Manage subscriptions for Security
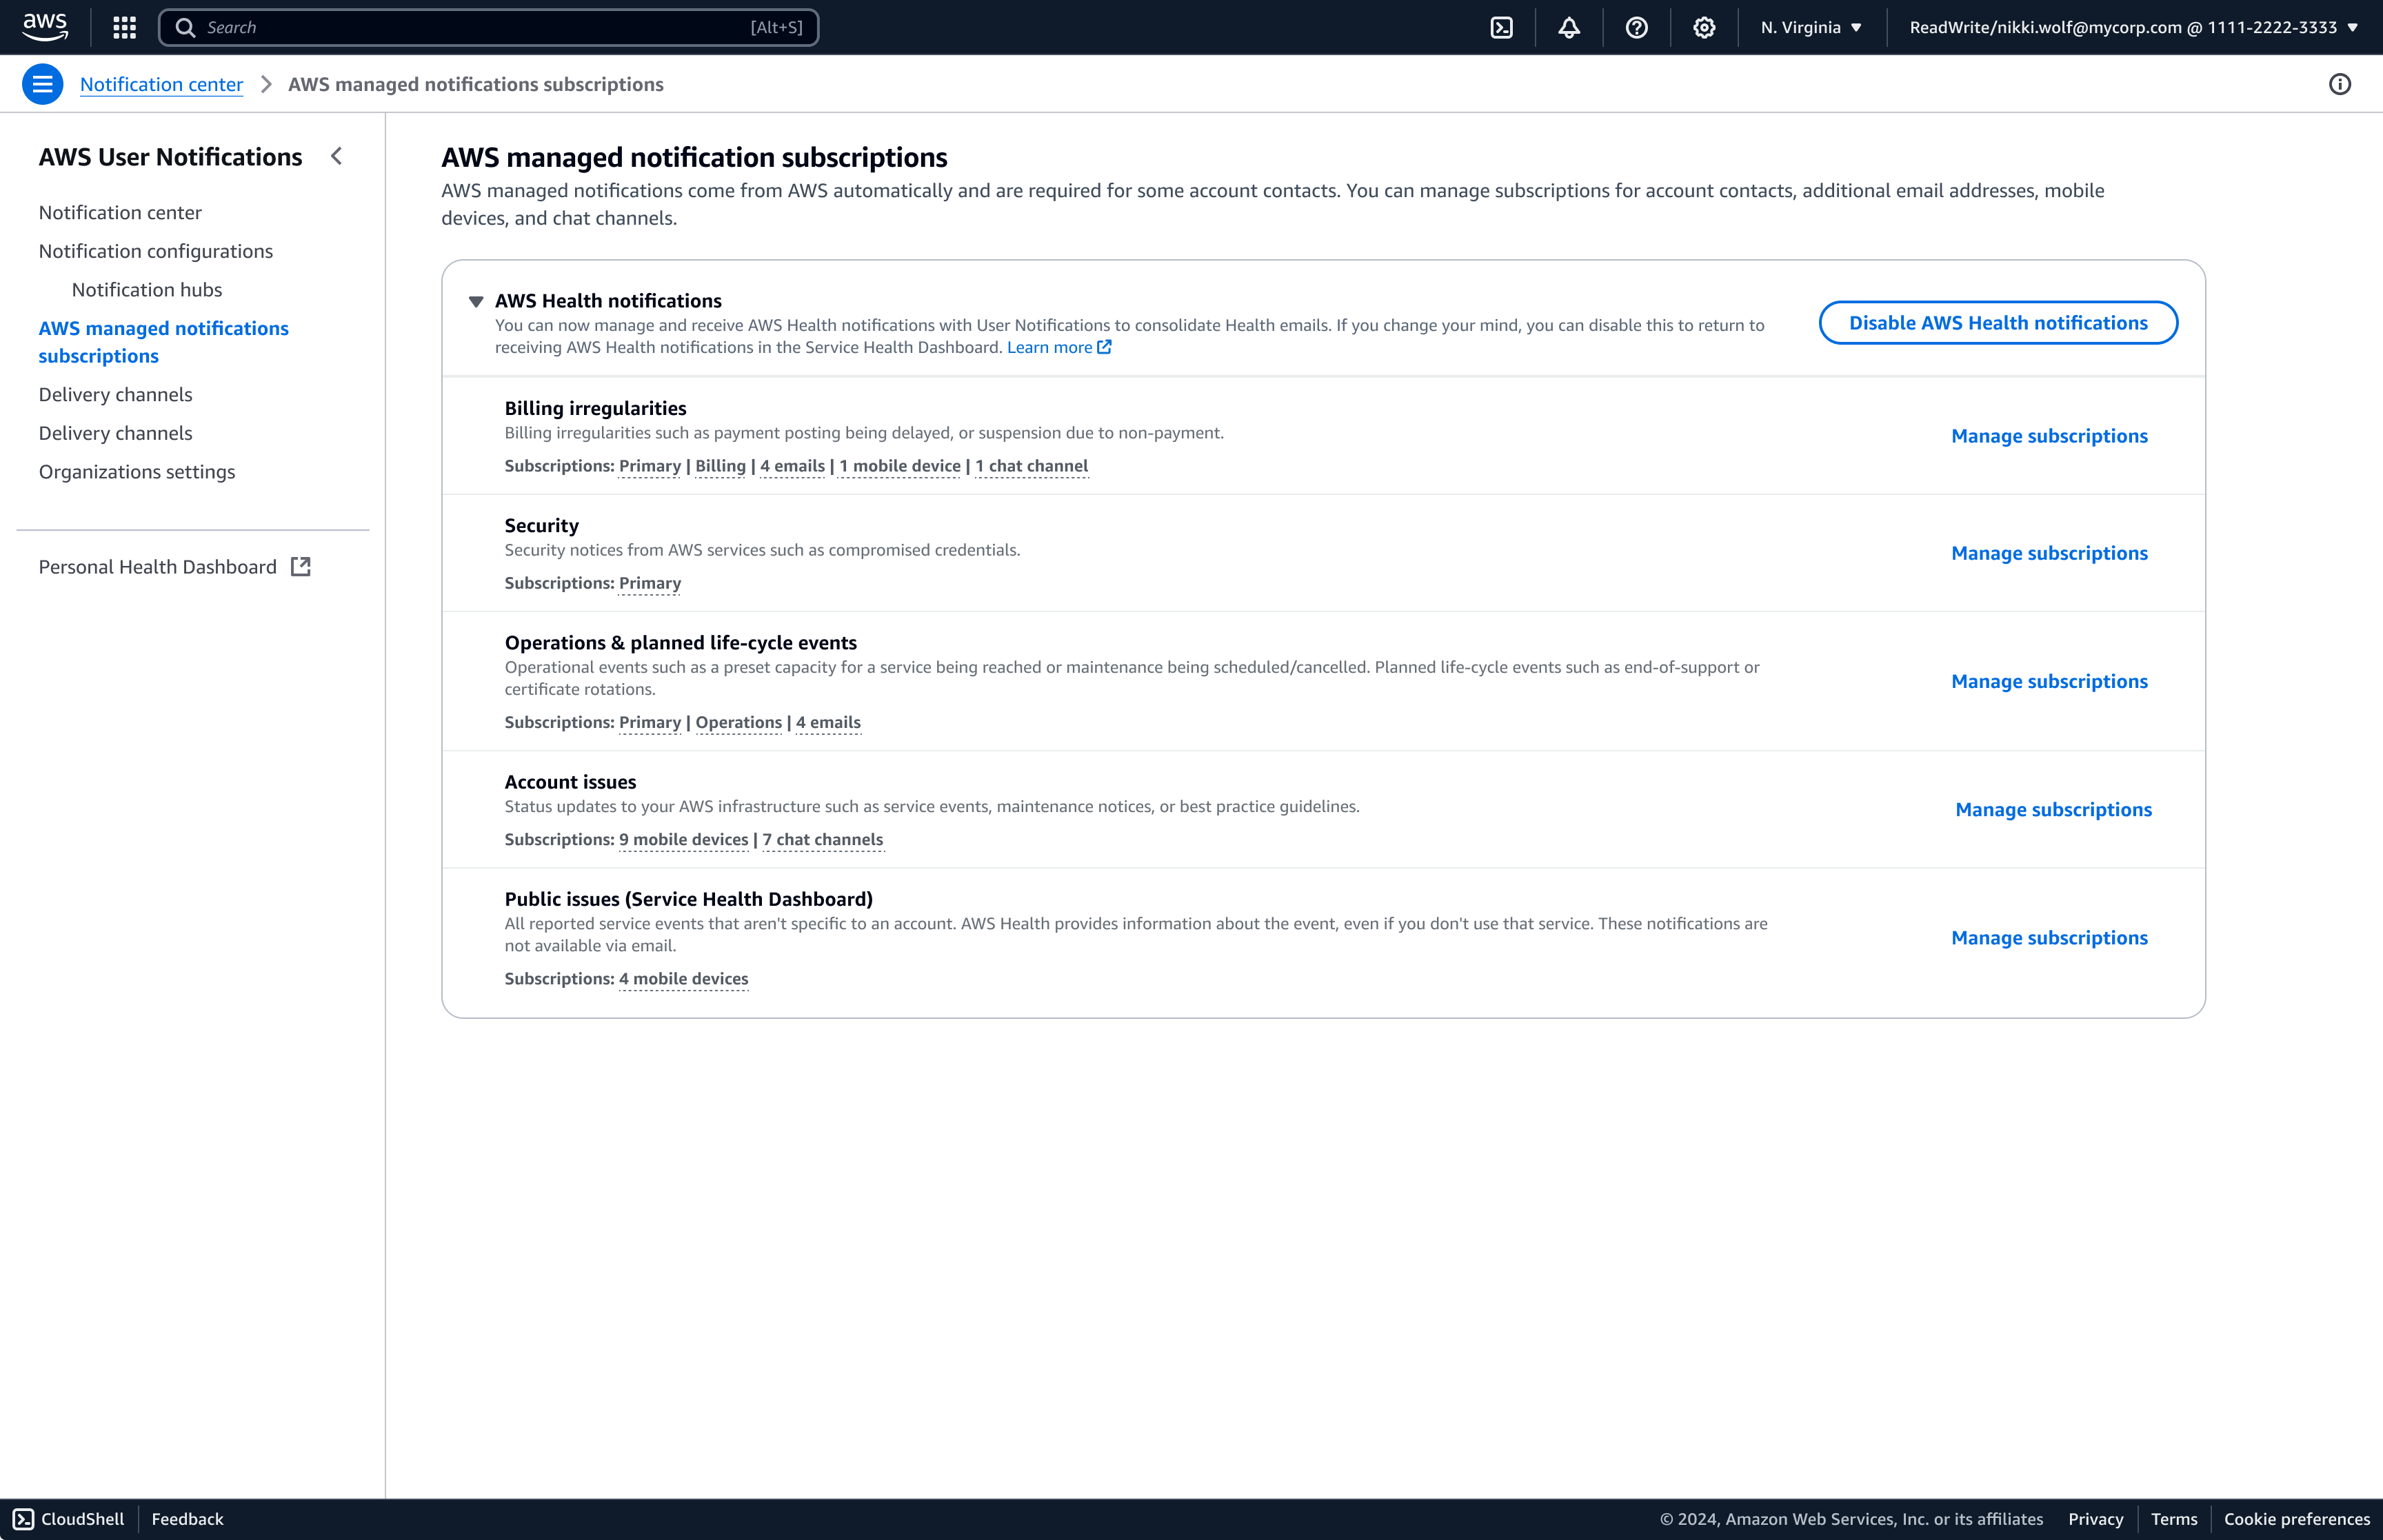 [x=2049, y=553]
